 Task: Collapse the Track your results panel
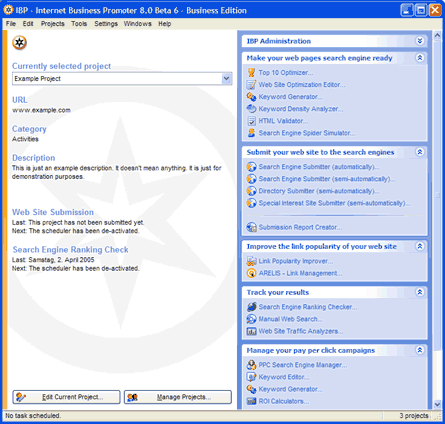tap(420, 292)
